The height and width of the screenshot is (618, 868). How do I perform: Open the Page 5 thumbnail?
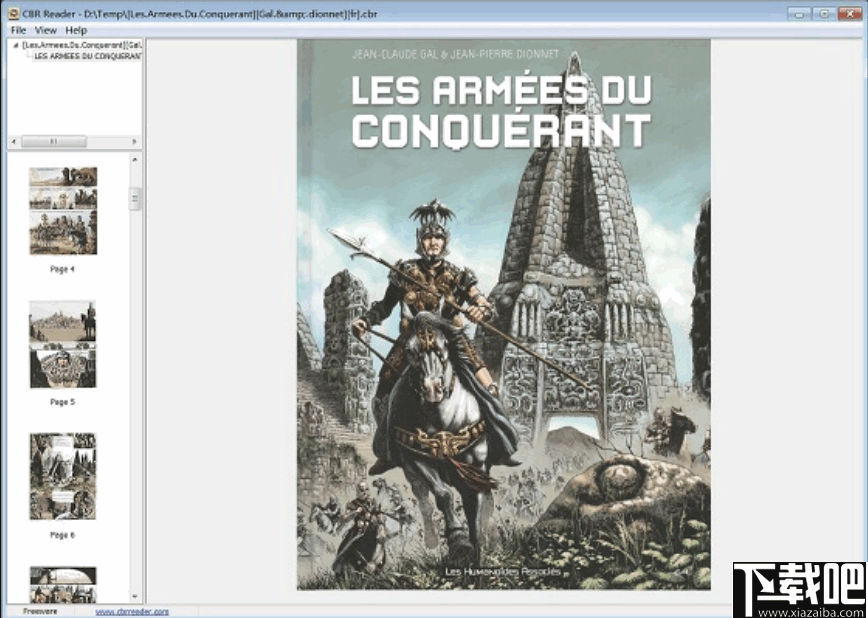[63, 344]
